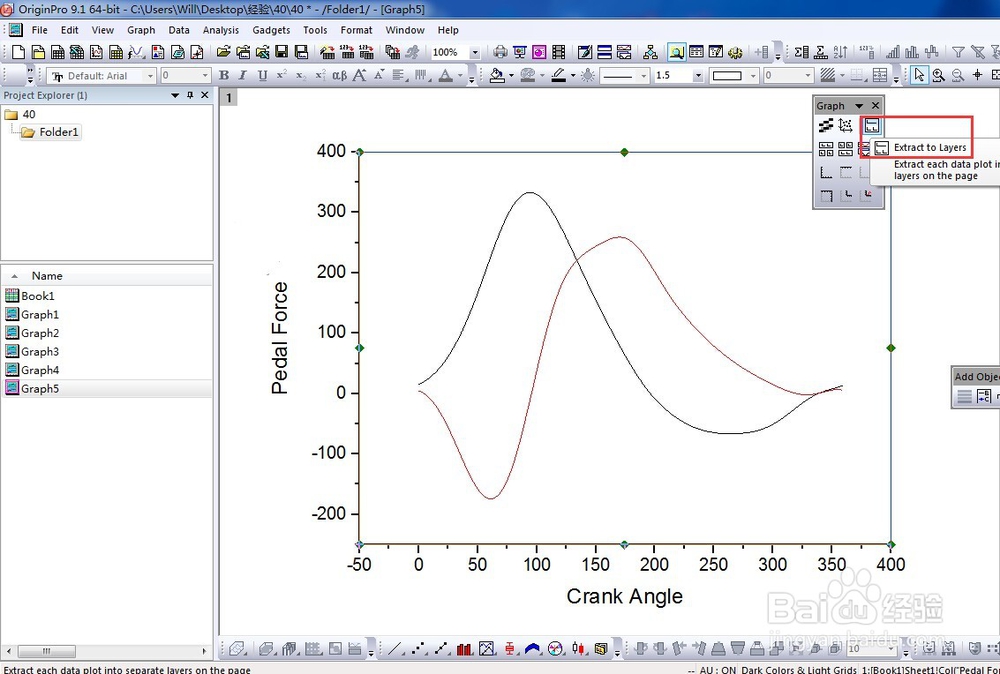This screenshot has height=674, width=1000.
Task: Insert Greek alpha-beta symbols
Action: click(339, 75)
